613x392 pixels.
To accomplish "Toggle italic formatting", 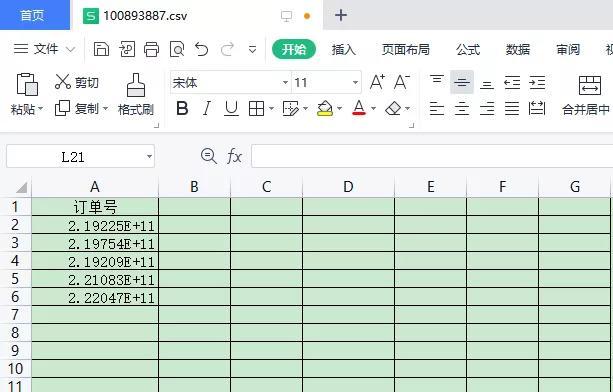I will 207,108.
